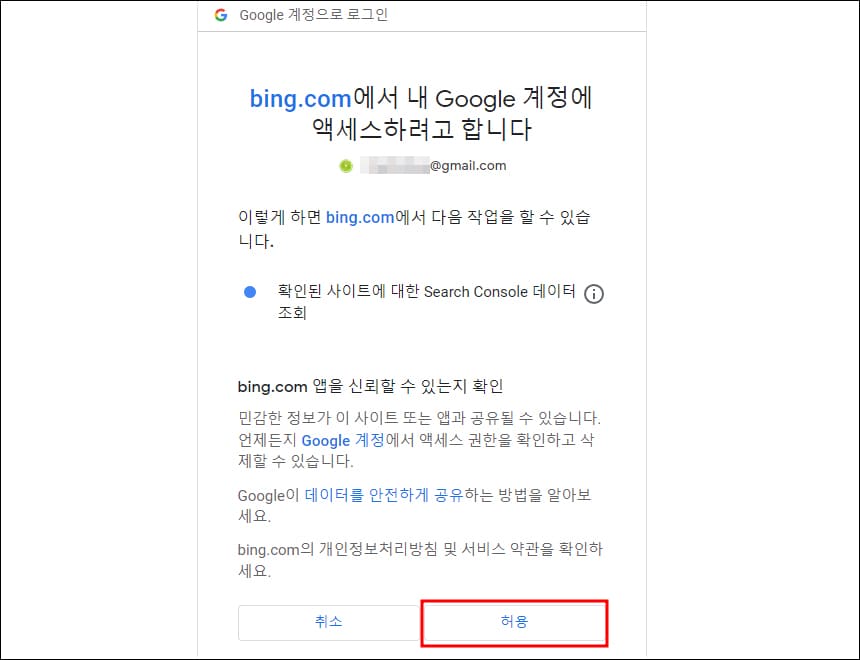Open the info icon beside Search Console permission
The image size is (860, 660).
click(x=593, y=294)
